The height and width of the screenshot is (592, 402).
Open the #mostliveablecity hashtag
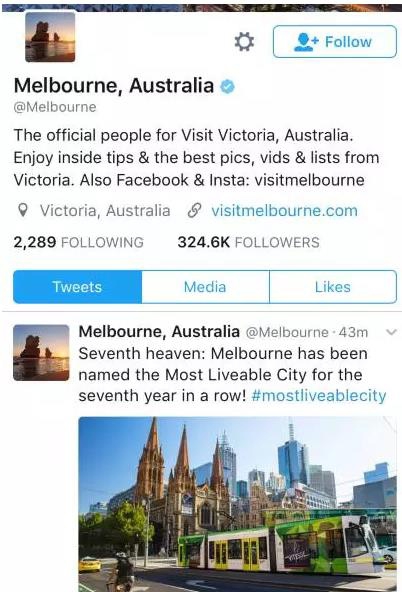pos(319,396)
